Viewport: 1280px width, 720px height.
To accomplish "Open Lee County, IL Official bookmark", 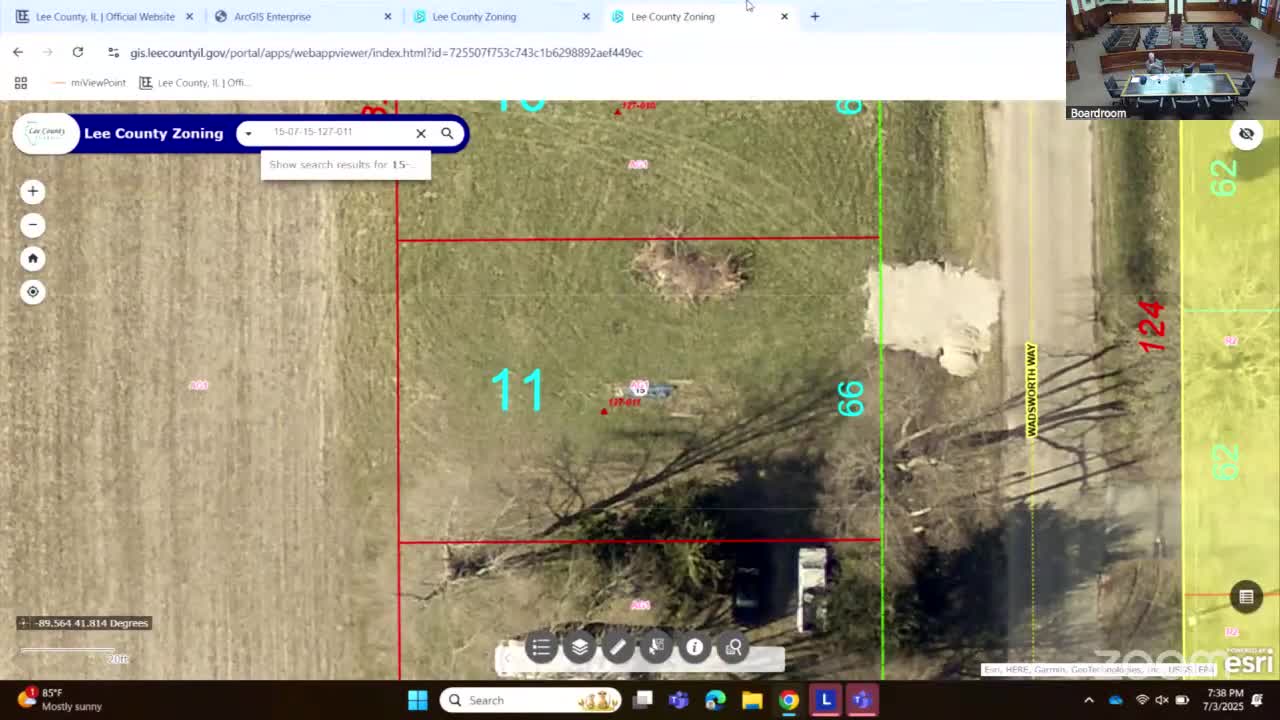I will [x=195, y=83].
